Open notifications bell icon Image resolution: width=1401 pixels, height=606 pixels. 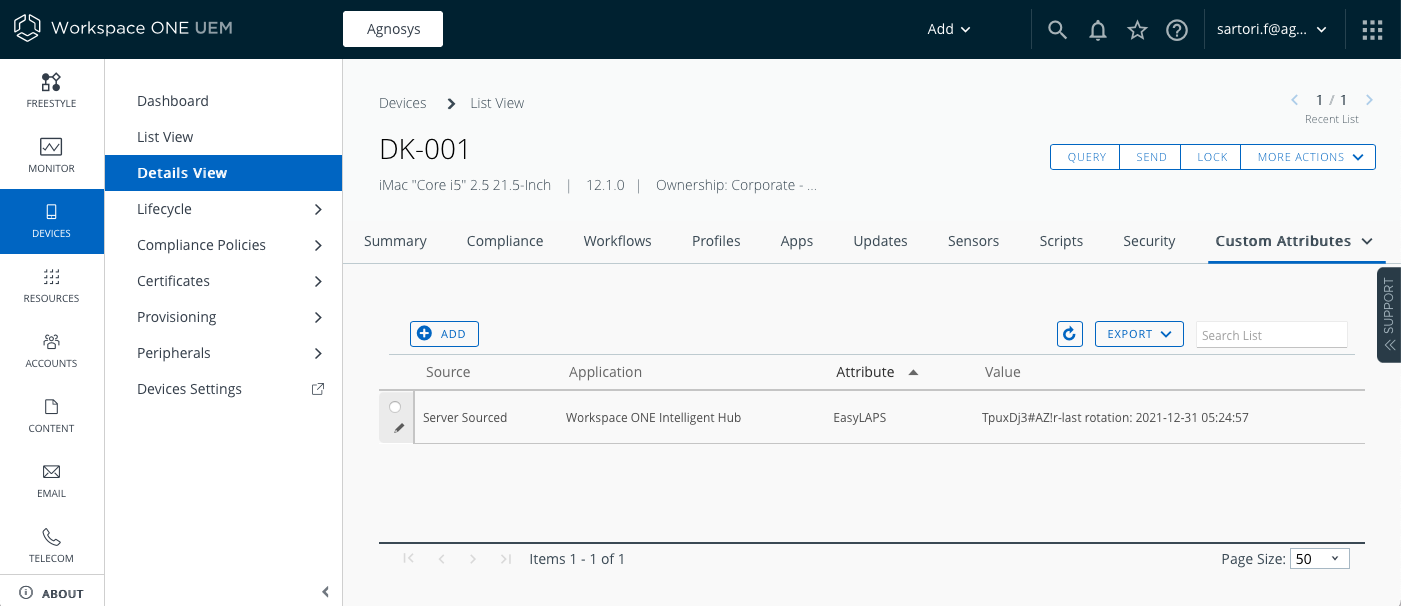tap(1098, 30)
